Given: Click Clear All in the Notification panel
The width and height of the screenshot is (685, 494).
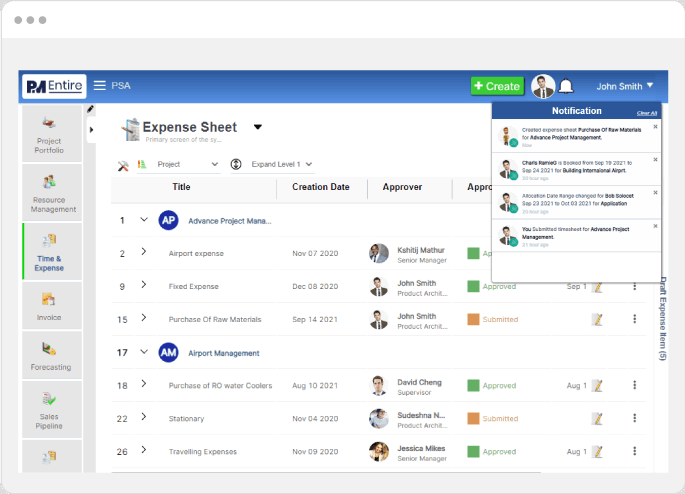Looking at the screenshot, I should pyautogui.click(x=647, y=113).
